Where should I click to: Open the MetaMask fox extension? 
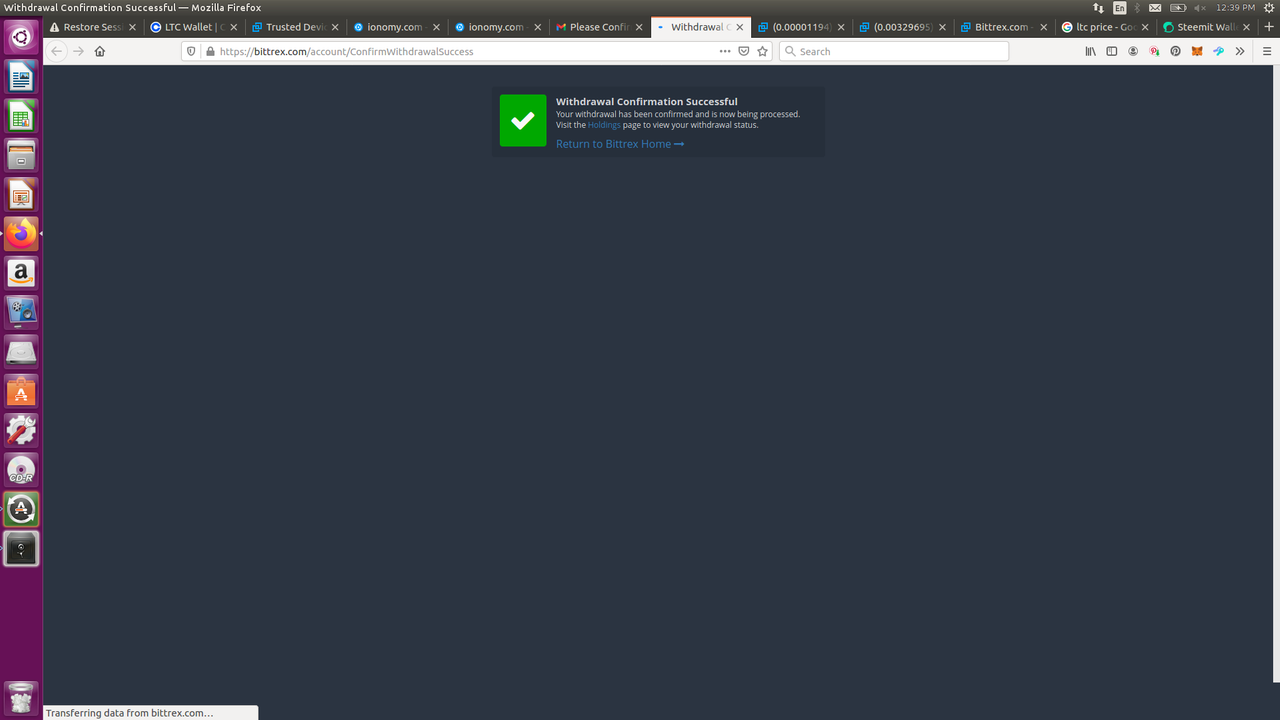[x=1197, y=51]
